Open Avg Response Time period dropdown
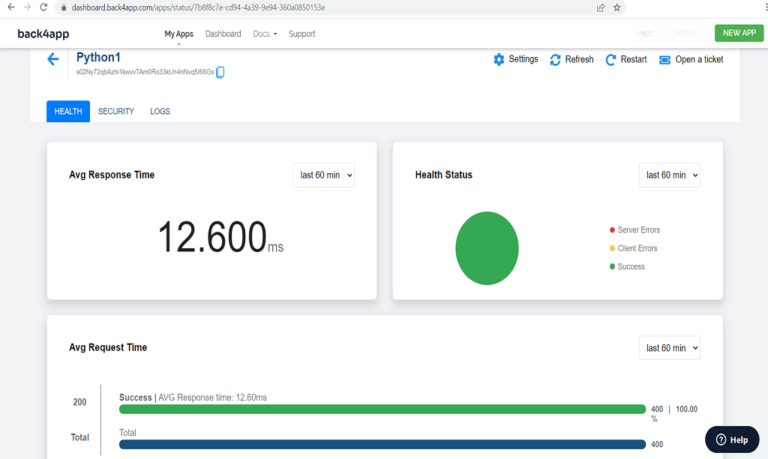This screenshot has height=459, width=768. pos(323,175)
